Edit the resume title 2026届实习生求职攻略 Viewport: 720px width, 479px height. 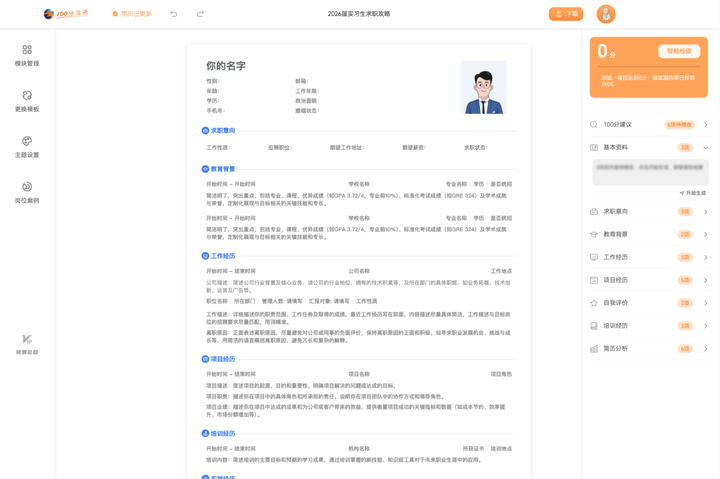click(x=359, y=14)
